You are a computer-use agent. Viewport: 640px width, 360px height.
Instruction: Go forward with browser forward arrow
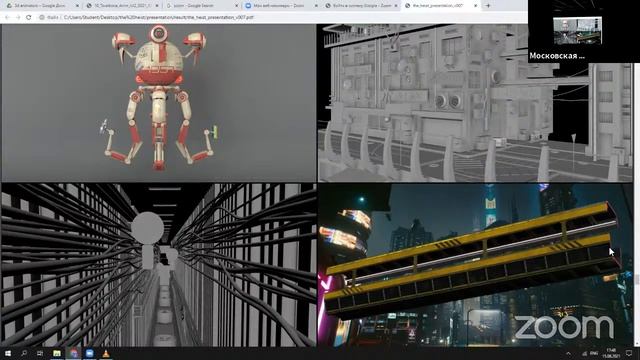click(x=18, y=18)
